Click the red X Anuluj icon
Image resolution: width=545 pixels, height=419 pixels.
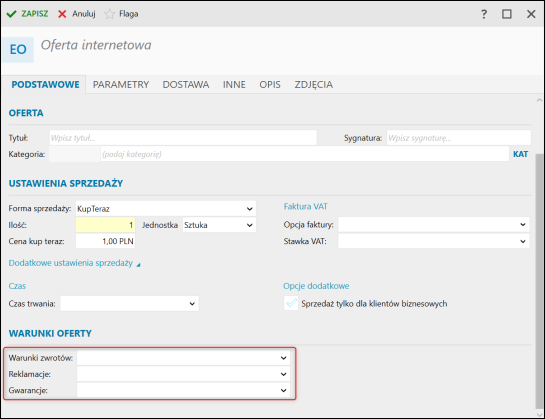pyautogui.click(x=62, y=14)
